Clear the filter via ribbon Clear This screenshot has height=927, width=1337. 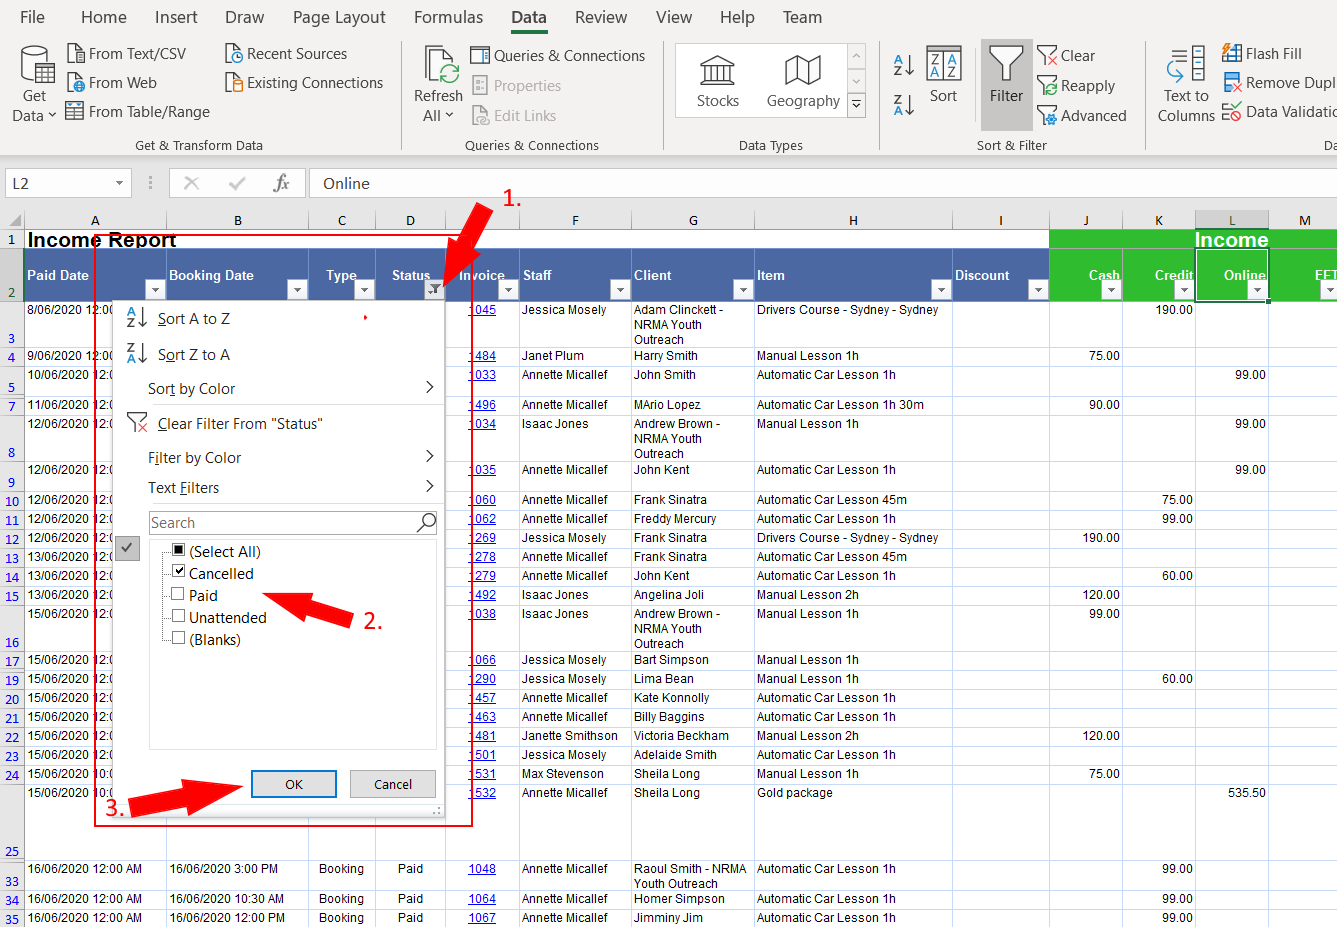pyautogui.click(x=1066, y=56)
